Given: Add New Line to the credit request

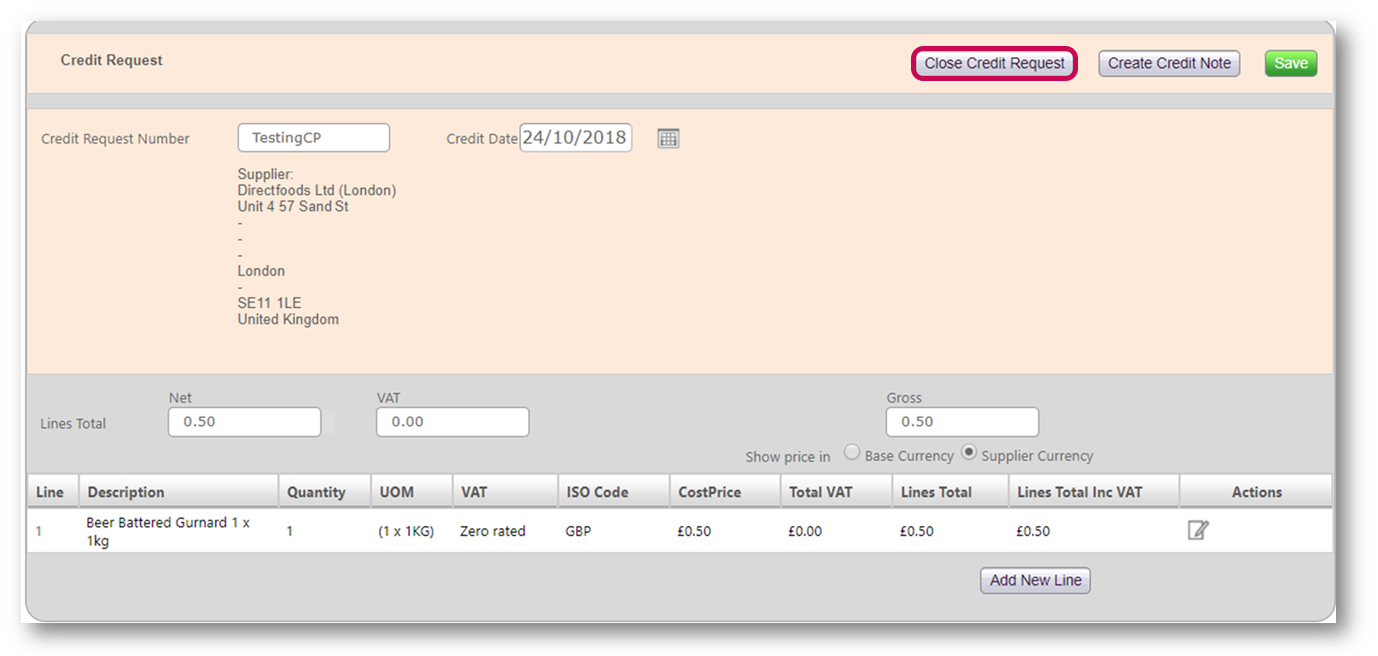Looking at the screenshot, I should pos(1035,580).
